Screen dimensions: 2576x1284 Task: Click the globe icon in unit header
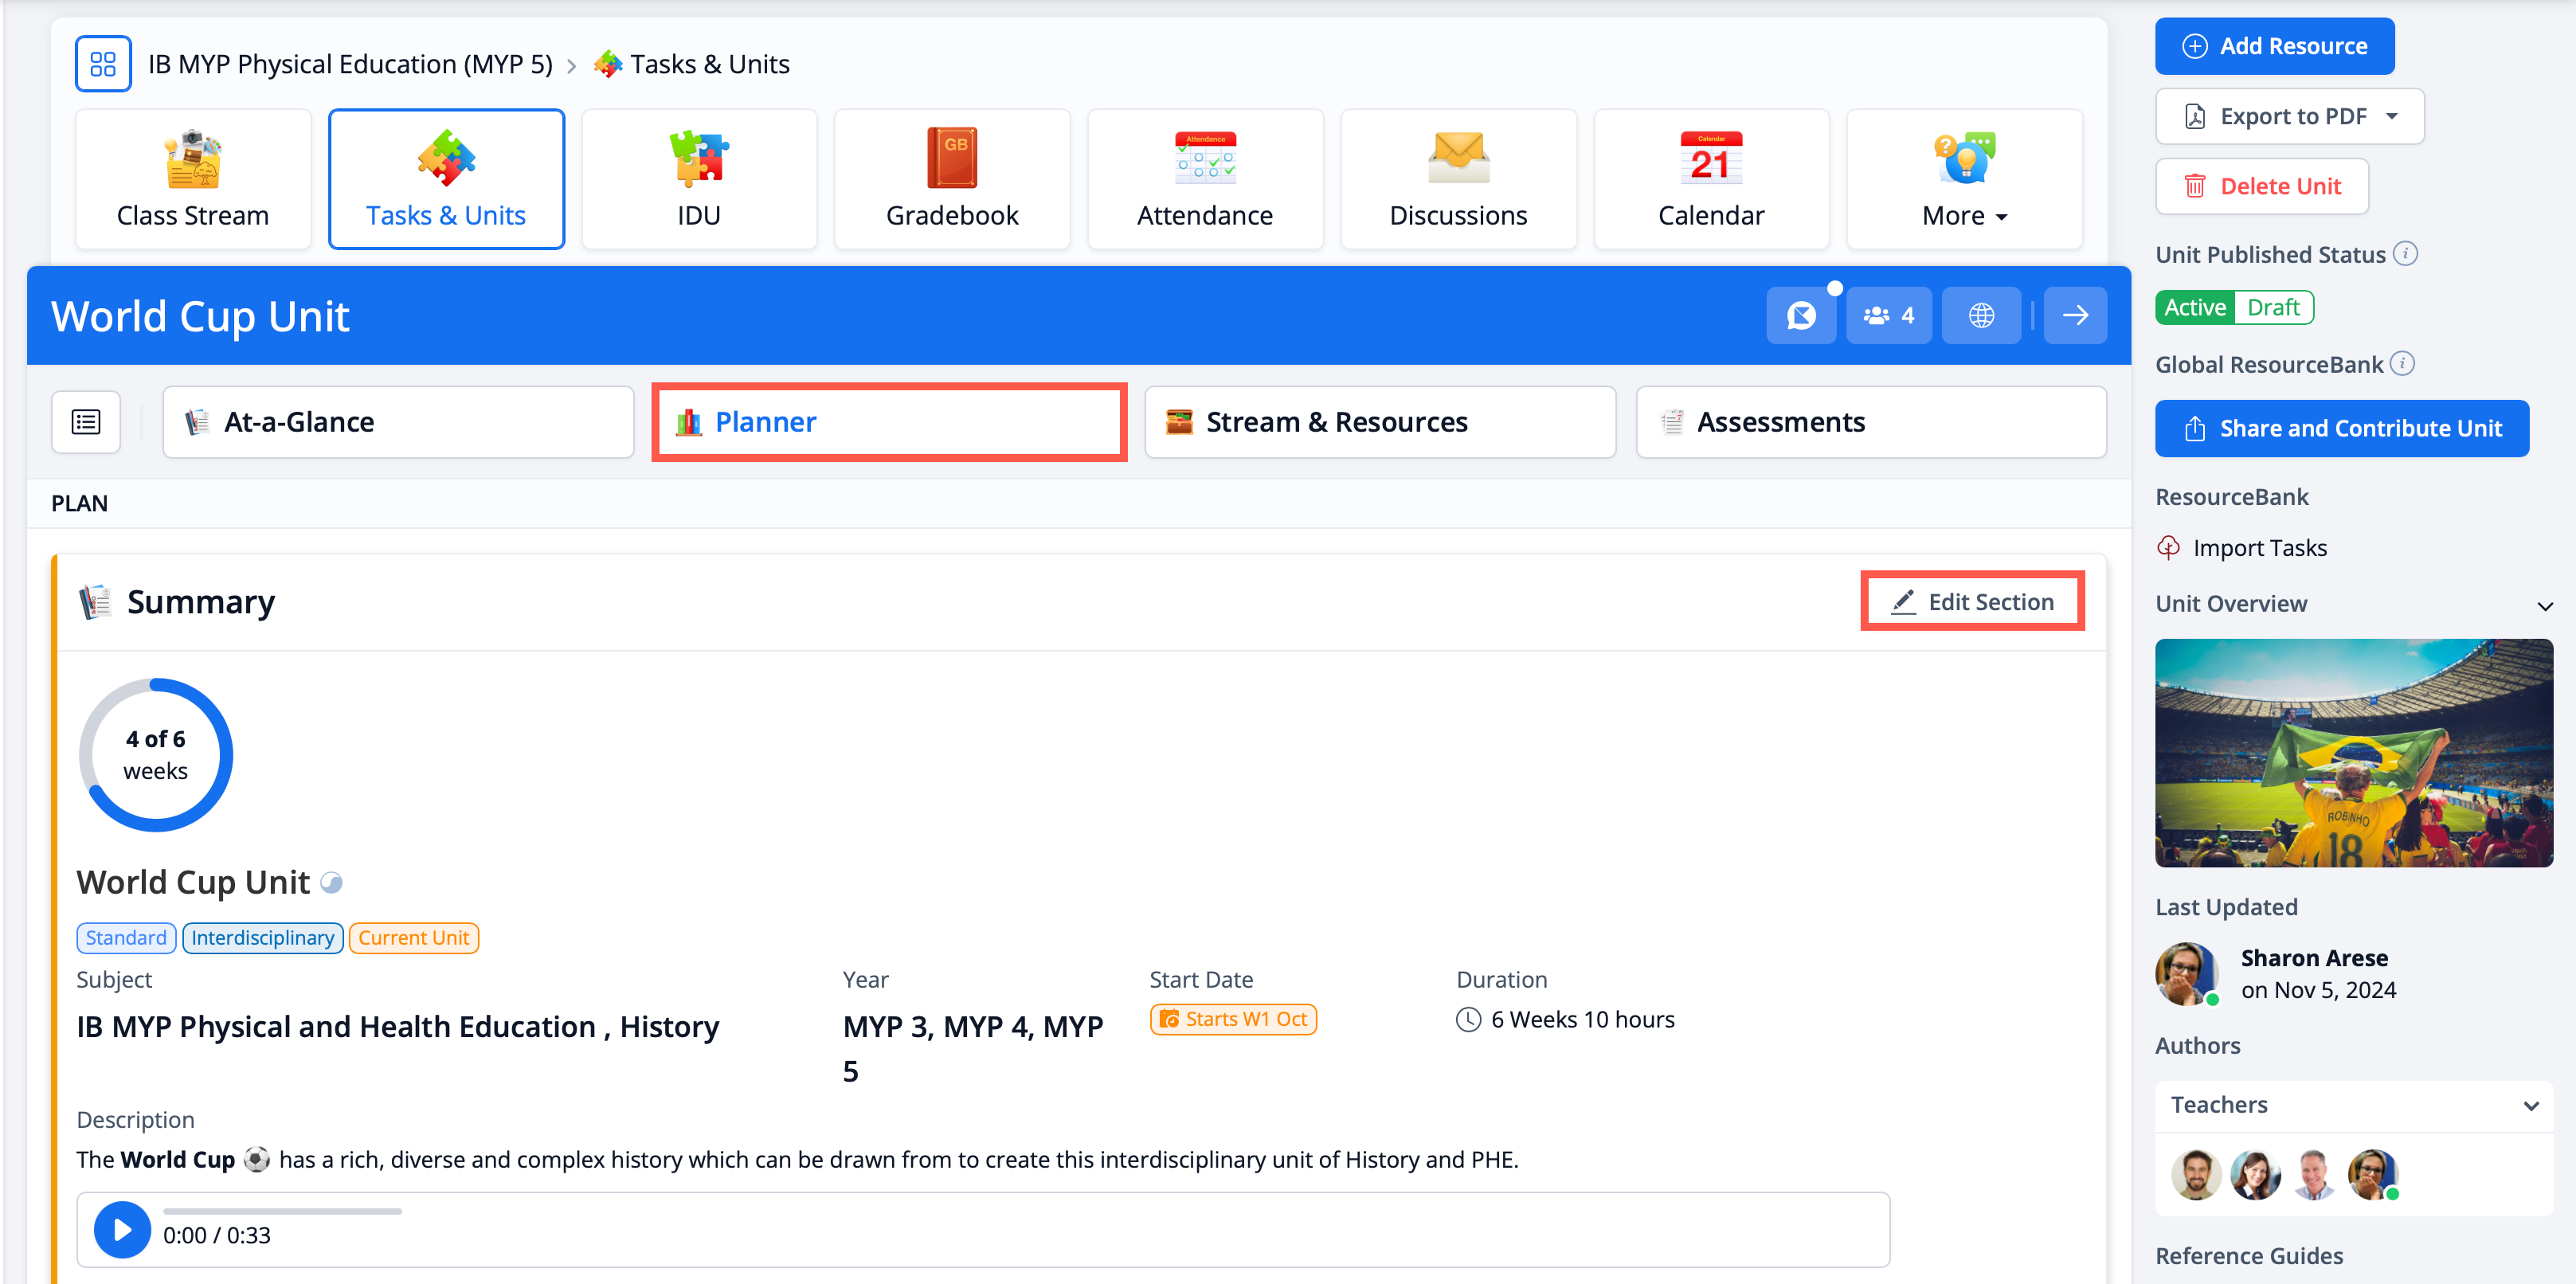(1980, 316)
